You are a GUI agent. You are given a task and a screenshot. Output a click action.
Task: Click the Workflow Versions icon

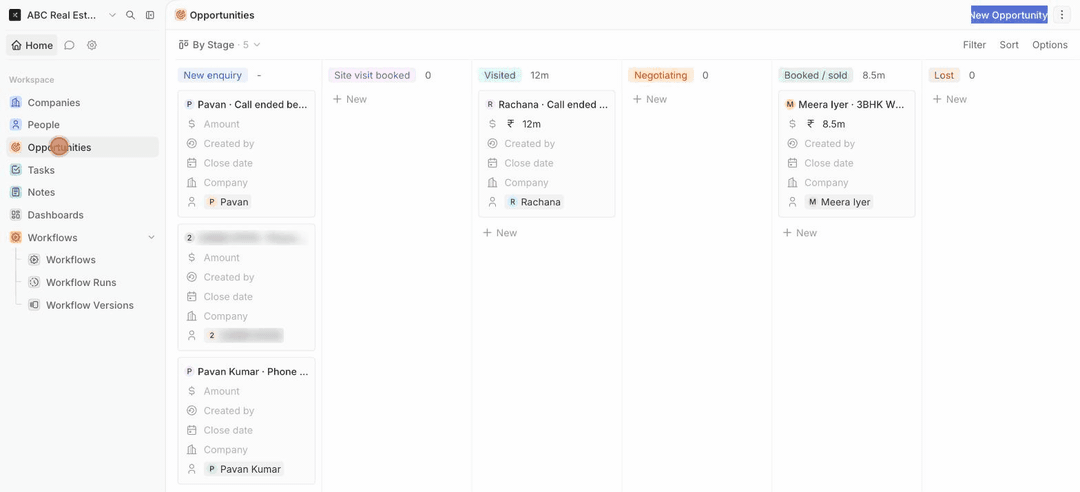tap(34, 305)
